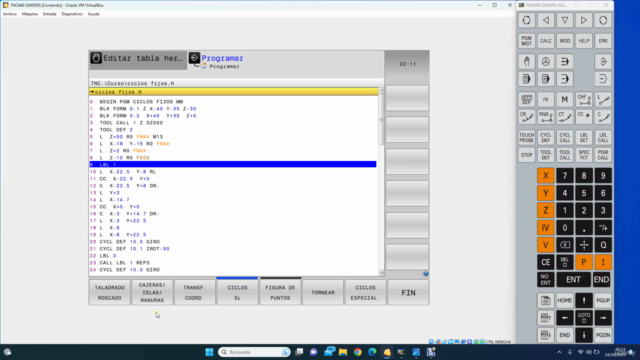Open the Máquina menu

30,14
